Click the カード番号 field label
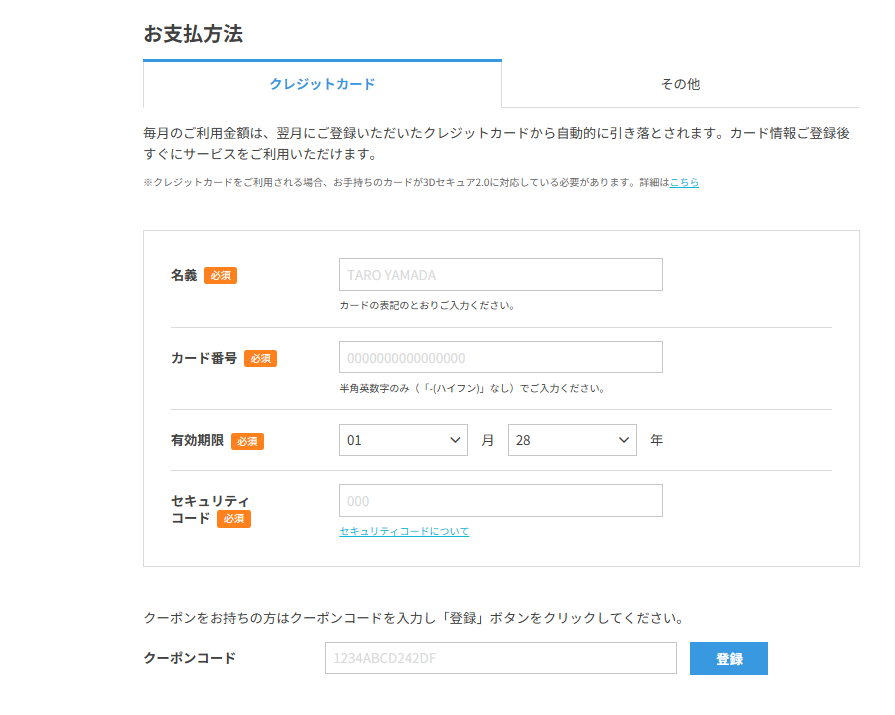The image size is (895, 715). (x=204, y=358)
